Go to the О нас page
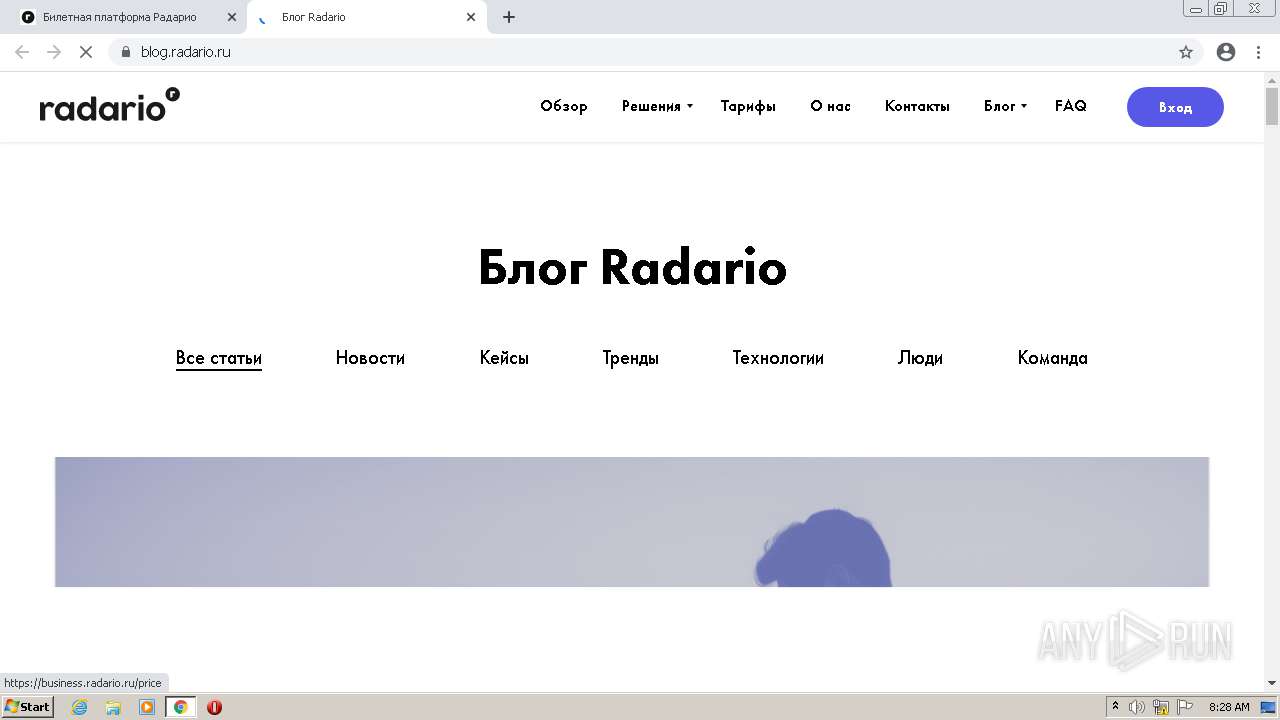 (x=830, y=106)
